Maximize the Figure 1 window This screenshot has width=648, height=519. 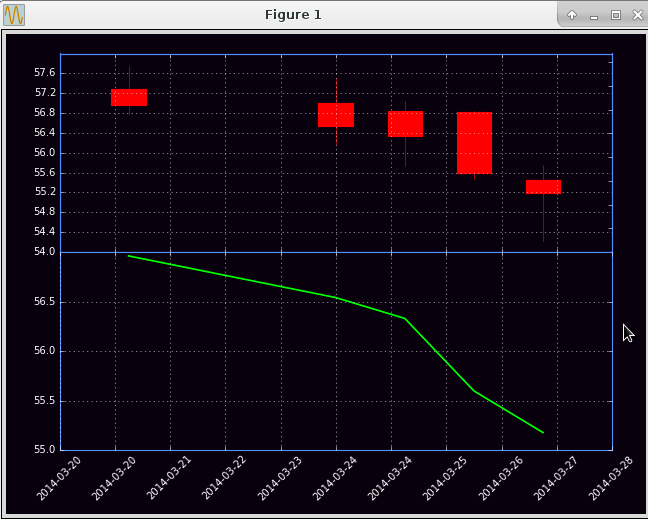616,15
